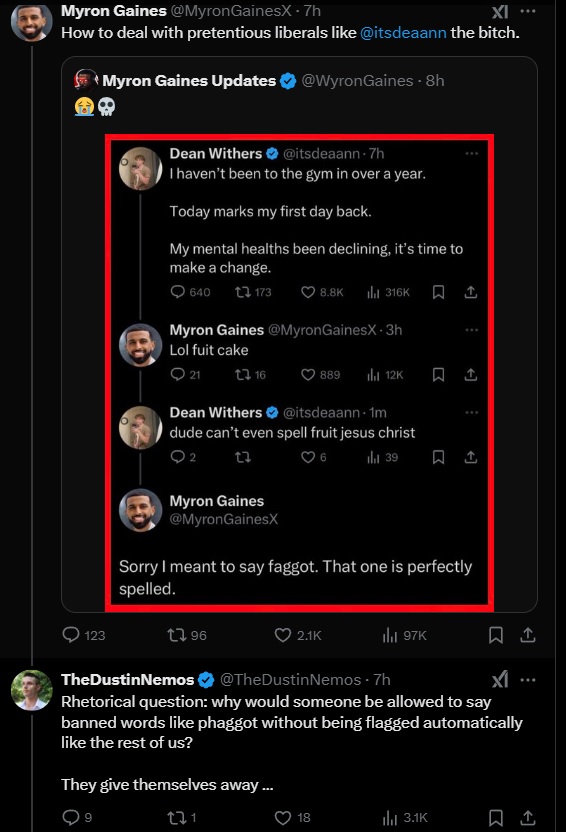Screen dimensions: 566x832
Task: Open the Myron Gaines Updates quoted account
Action: 189,81
